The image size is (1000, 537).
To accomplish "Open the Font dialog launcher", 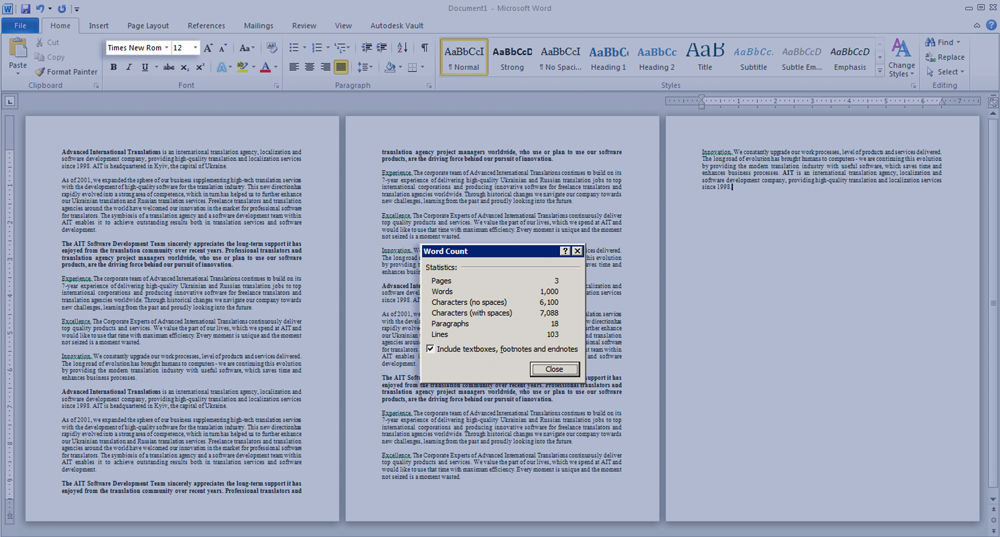I will point(276,85).
